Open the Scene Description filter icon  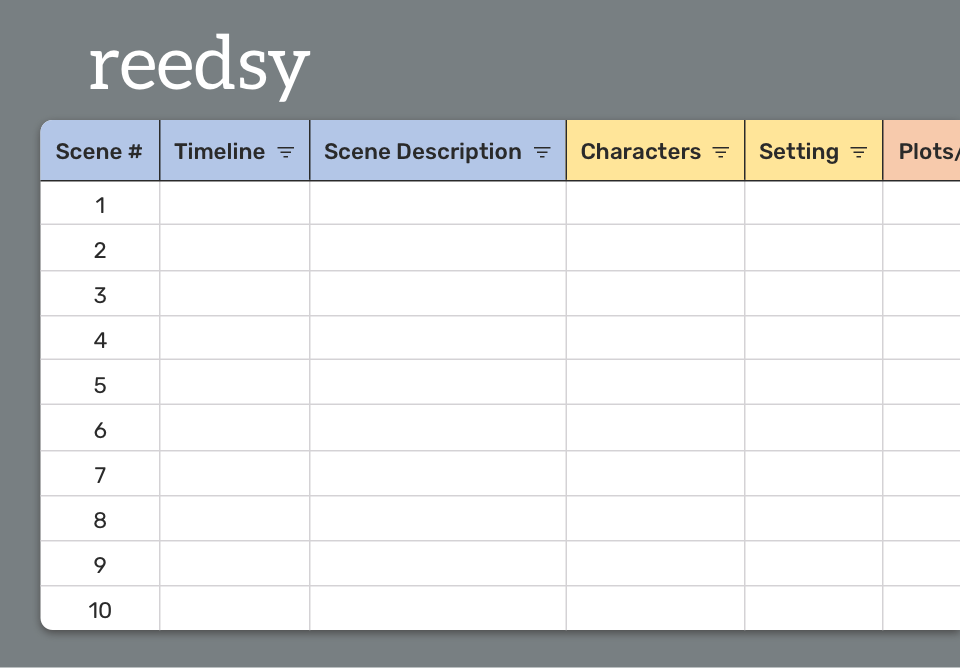click(x=543, y=152)
